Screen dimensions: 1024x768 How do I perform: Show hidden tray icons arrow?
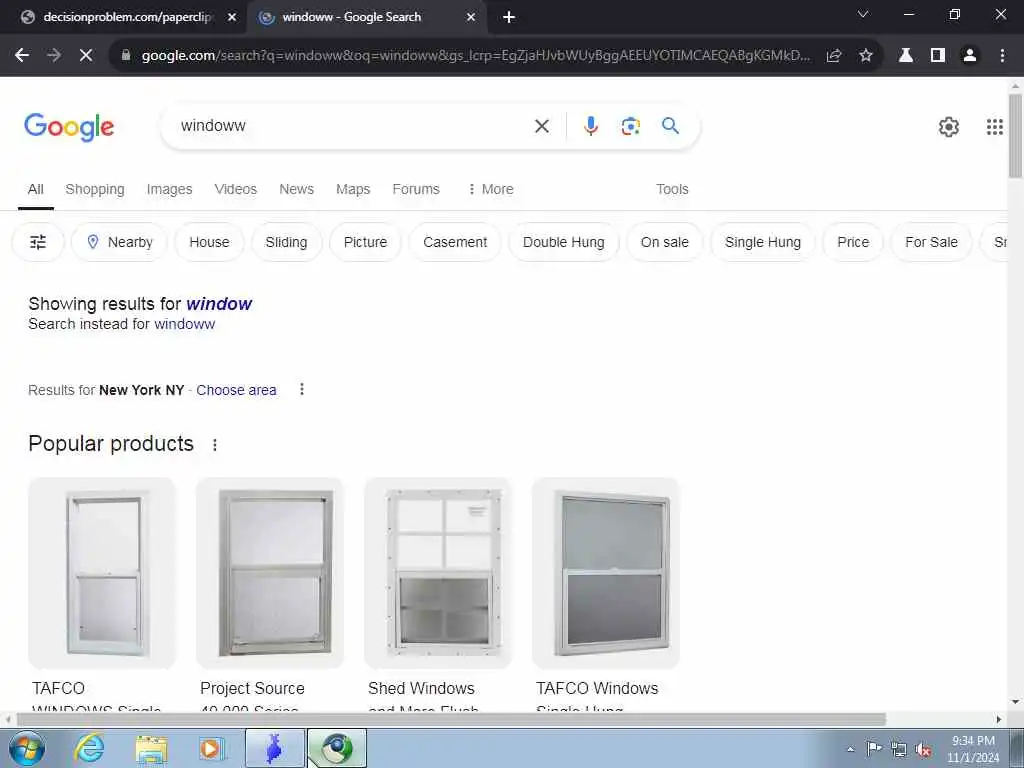(850, 749)
